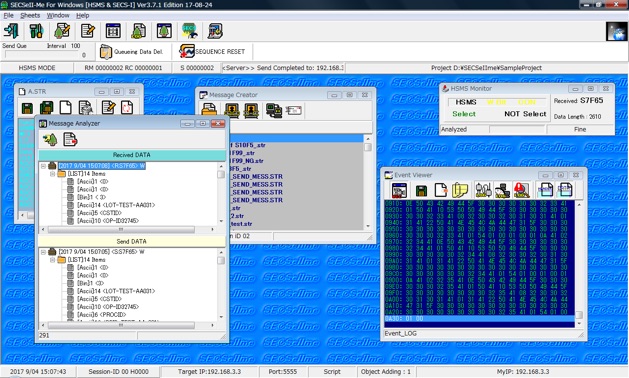
Task: Click the networked computers icon in Message Creator
Action: click(x=274, y=110)
